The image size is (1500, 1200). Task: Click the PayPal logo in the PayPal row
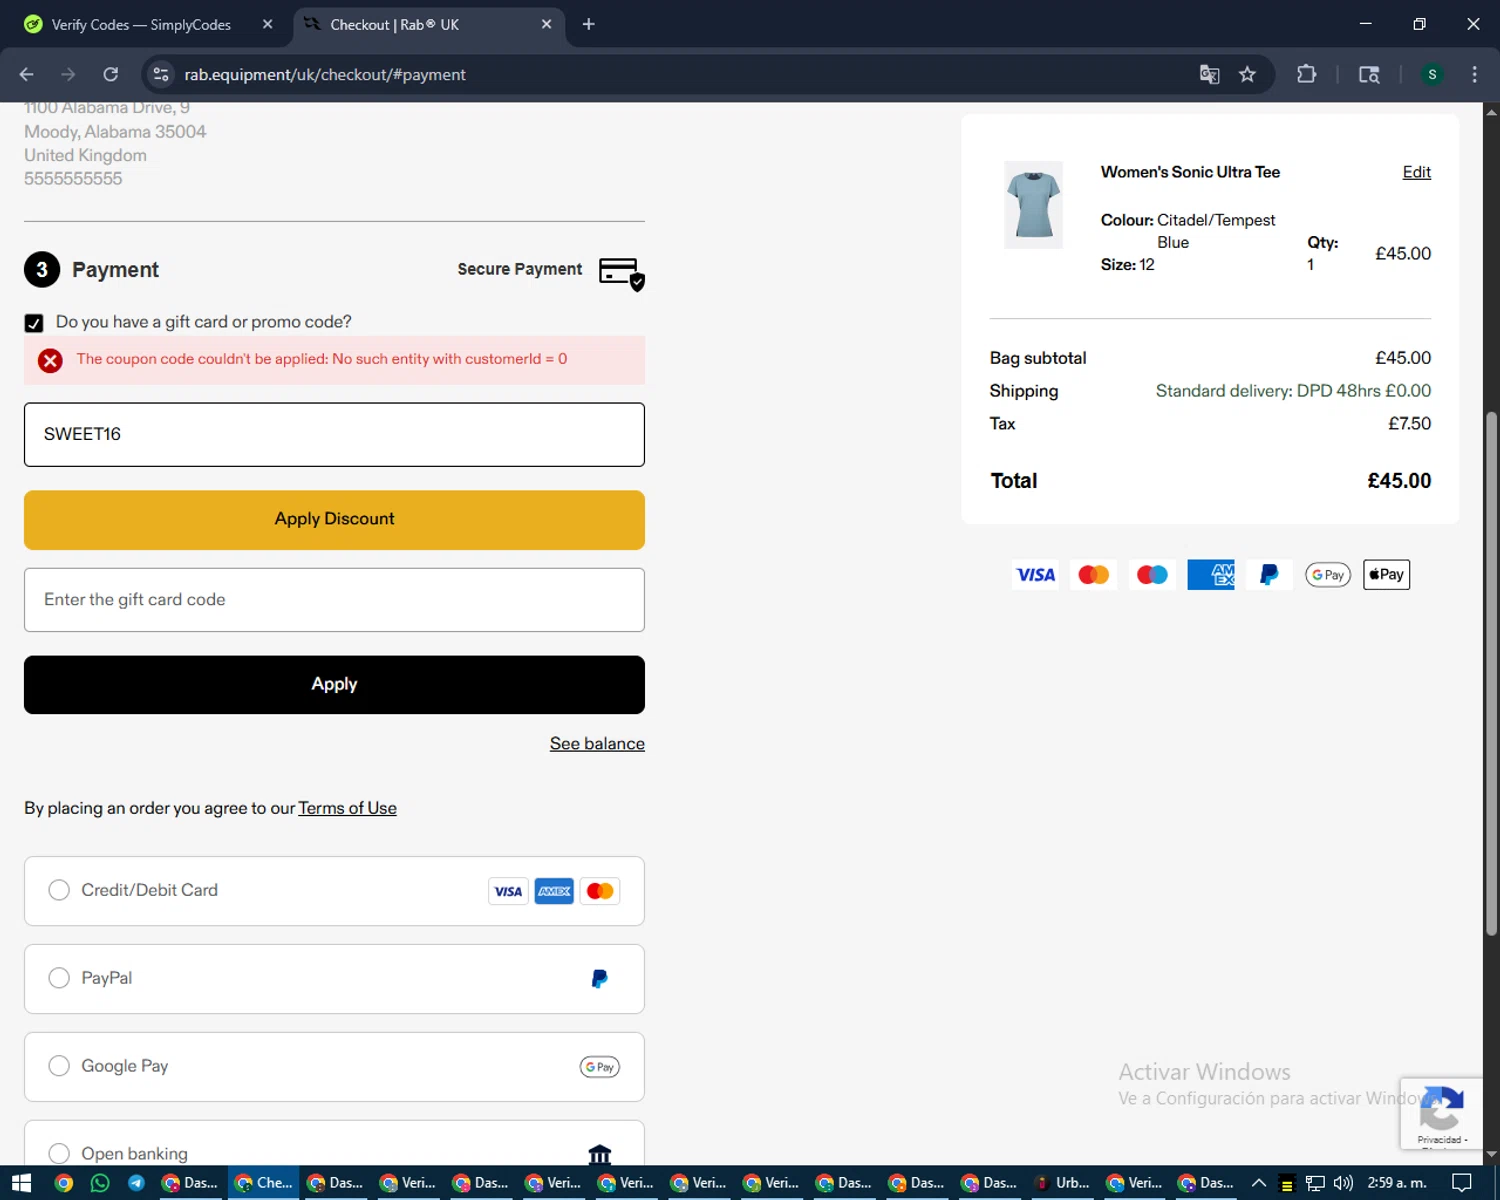[599, 979]
